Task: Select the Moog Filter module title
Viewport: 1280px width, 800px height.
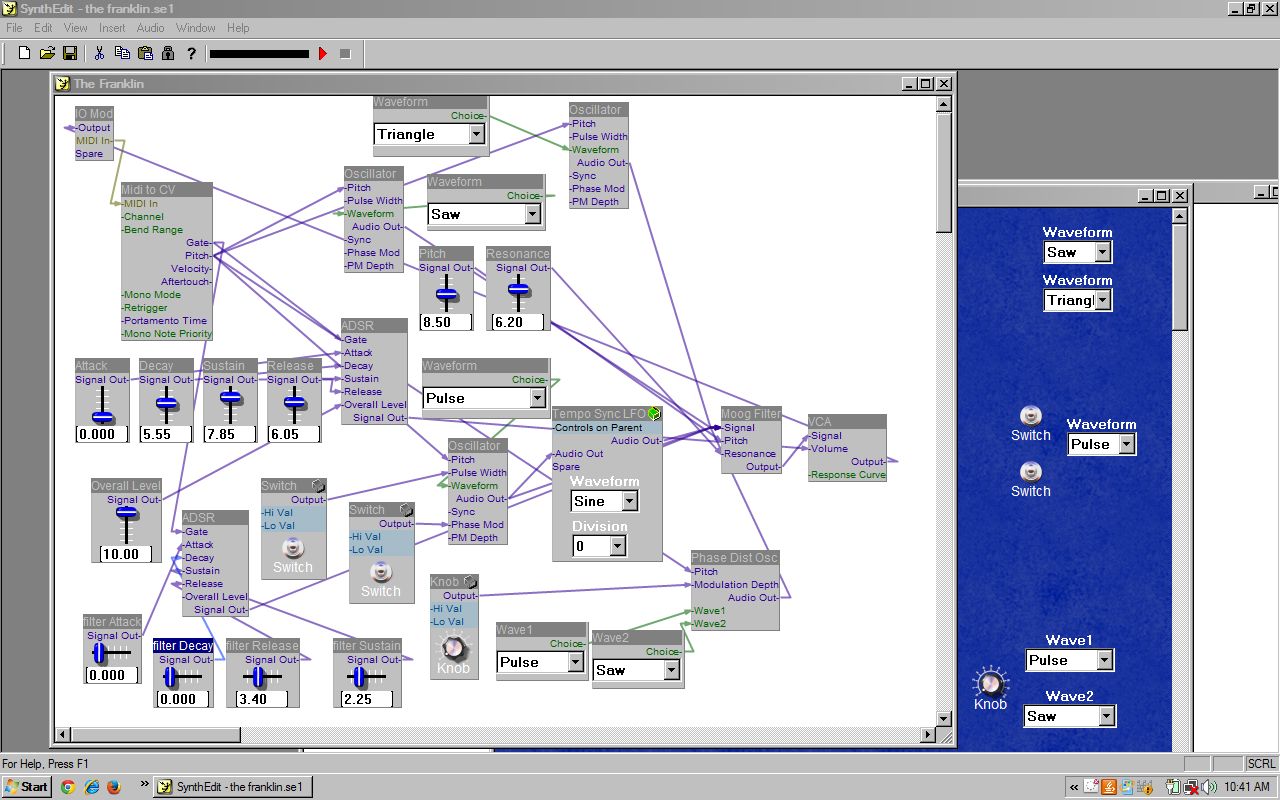Action: [x=751, y=413]
